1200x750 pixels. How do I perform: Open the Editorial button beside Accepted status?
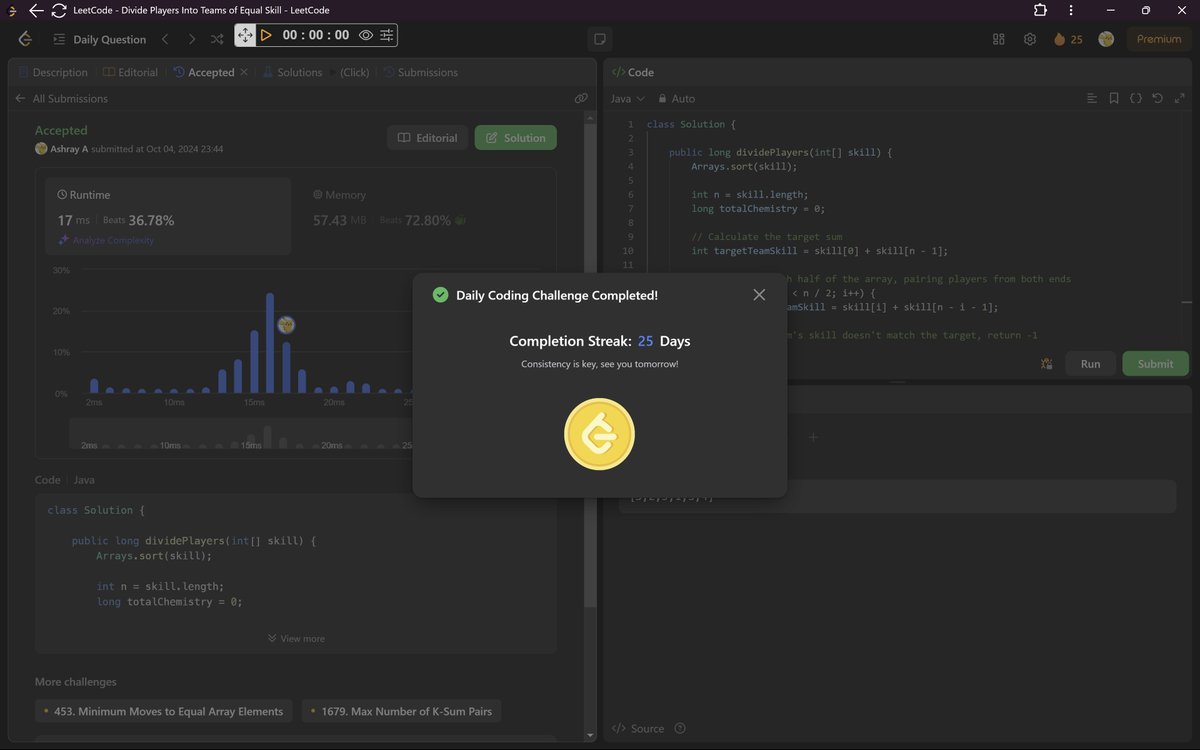click(428, 138)
